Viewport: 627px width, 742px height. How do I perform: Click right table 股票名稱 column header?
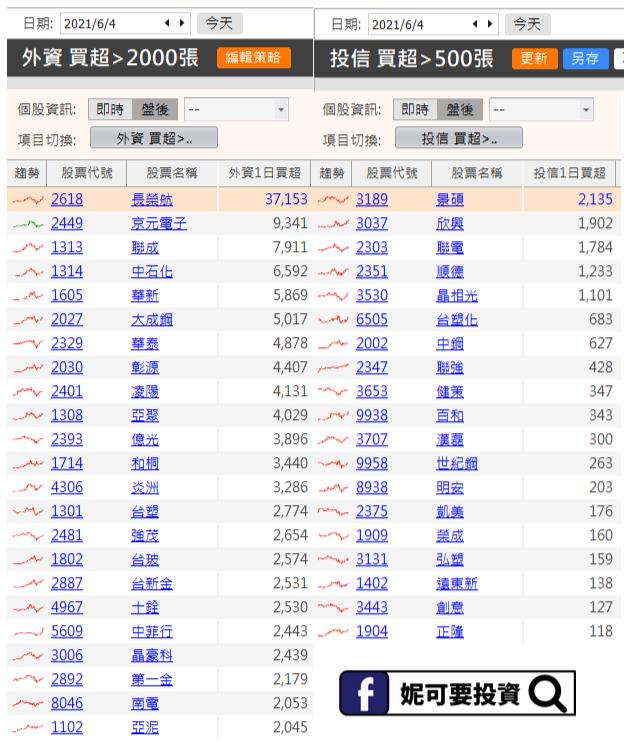(477, 173)
